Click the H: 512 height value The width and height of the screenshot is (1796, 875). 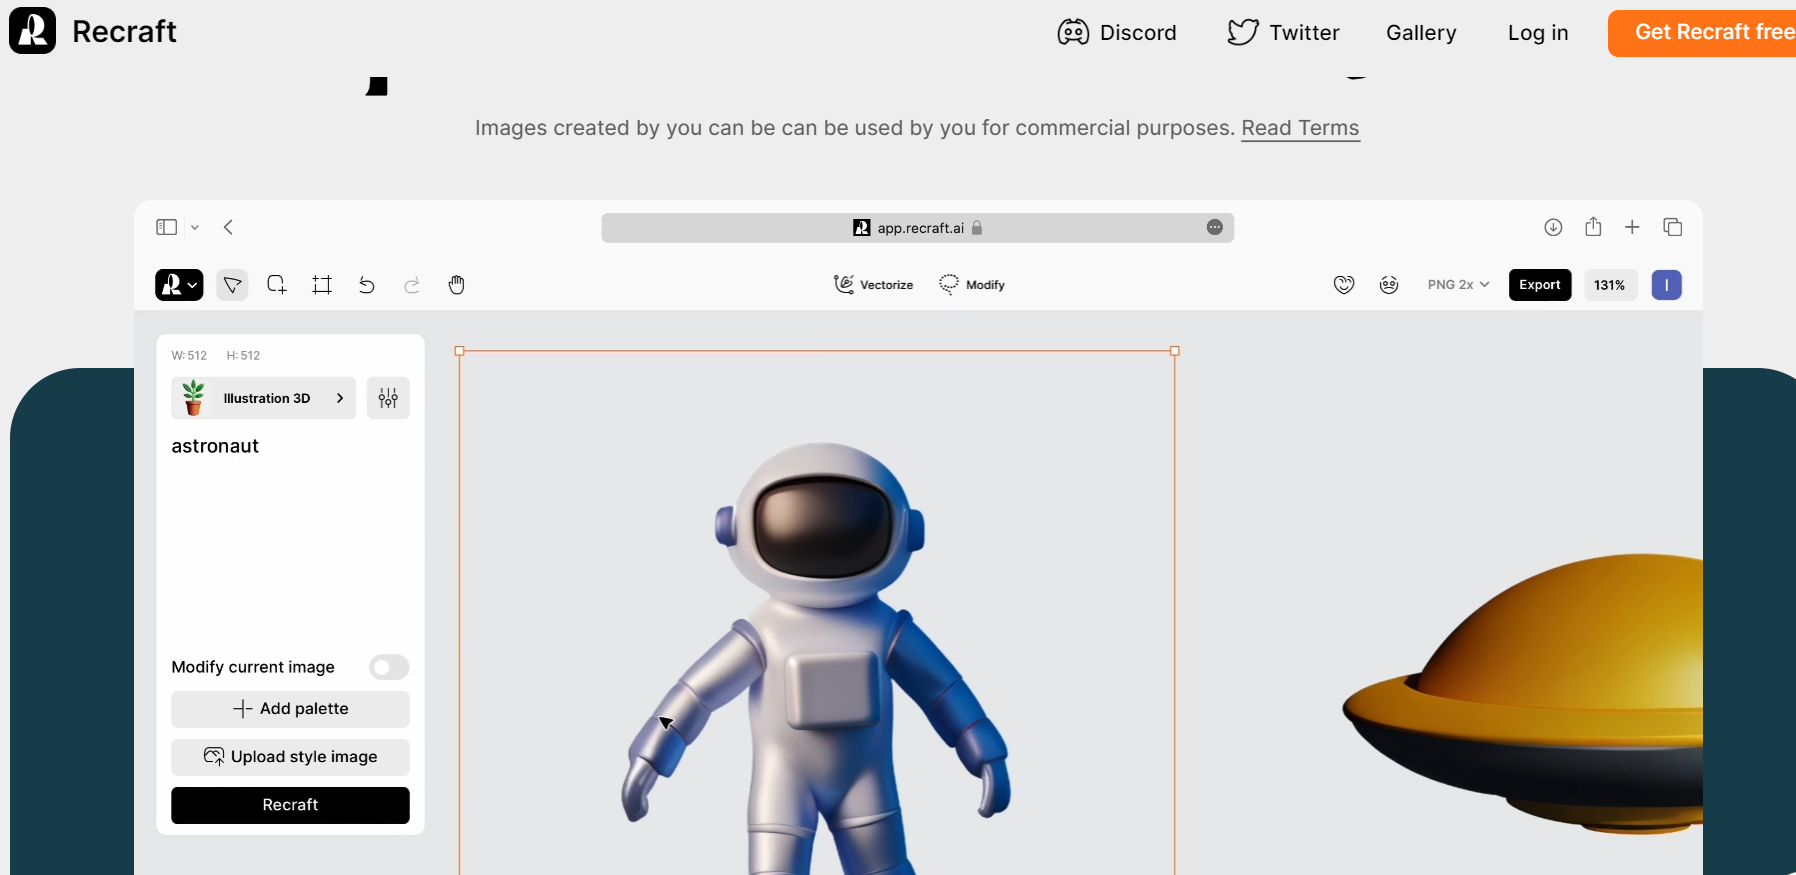(x=243, y=355)
